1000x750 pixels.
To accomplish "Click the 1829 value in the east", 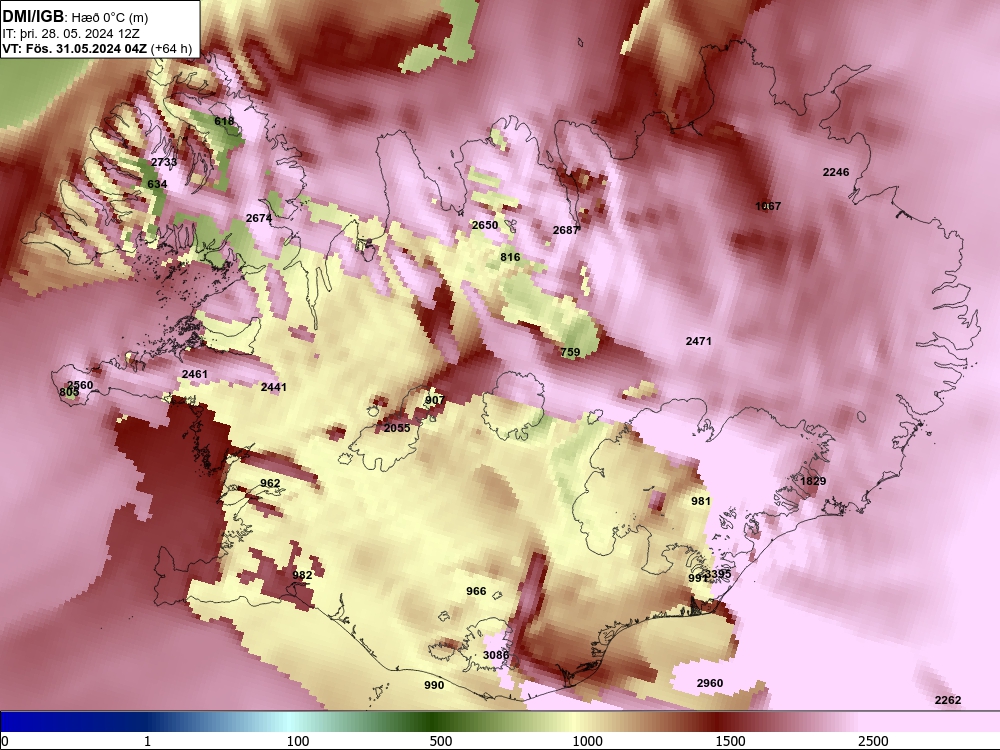I will [x=813, y=481].
